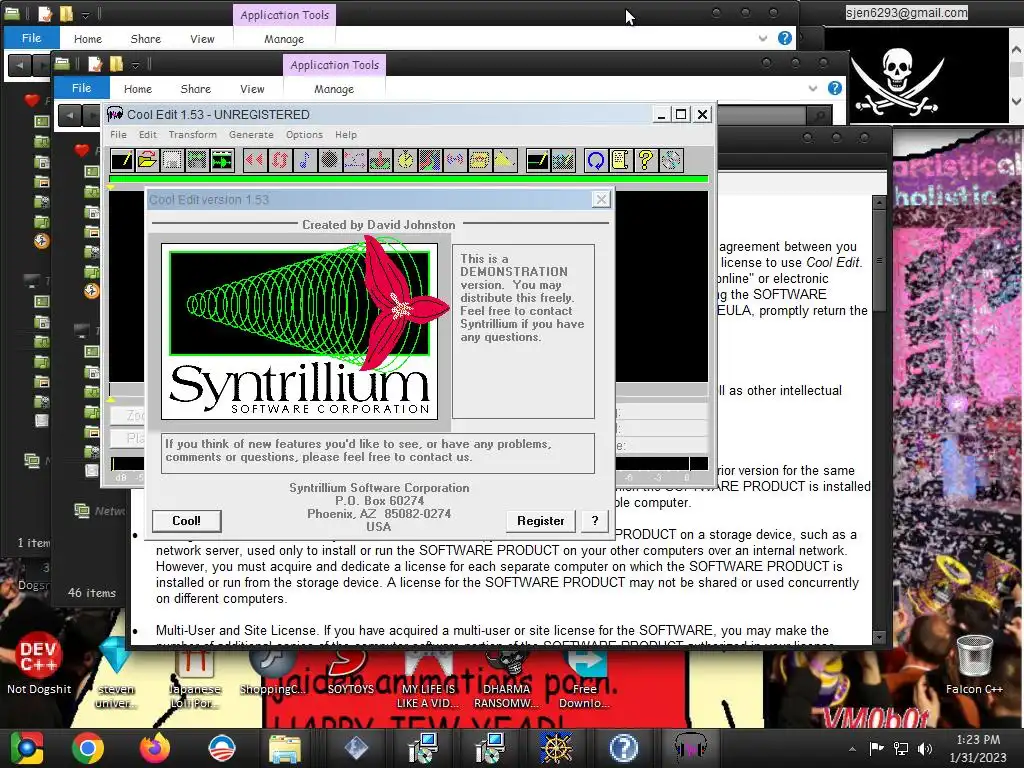Click the taskbar clock showing 1:23 PM

tap(978, 748)
